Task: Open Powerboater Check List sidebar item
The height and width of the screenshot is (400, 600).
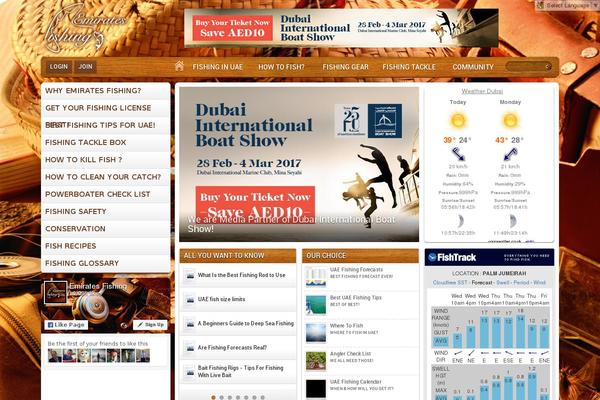Action: click(x=106, y=194)
